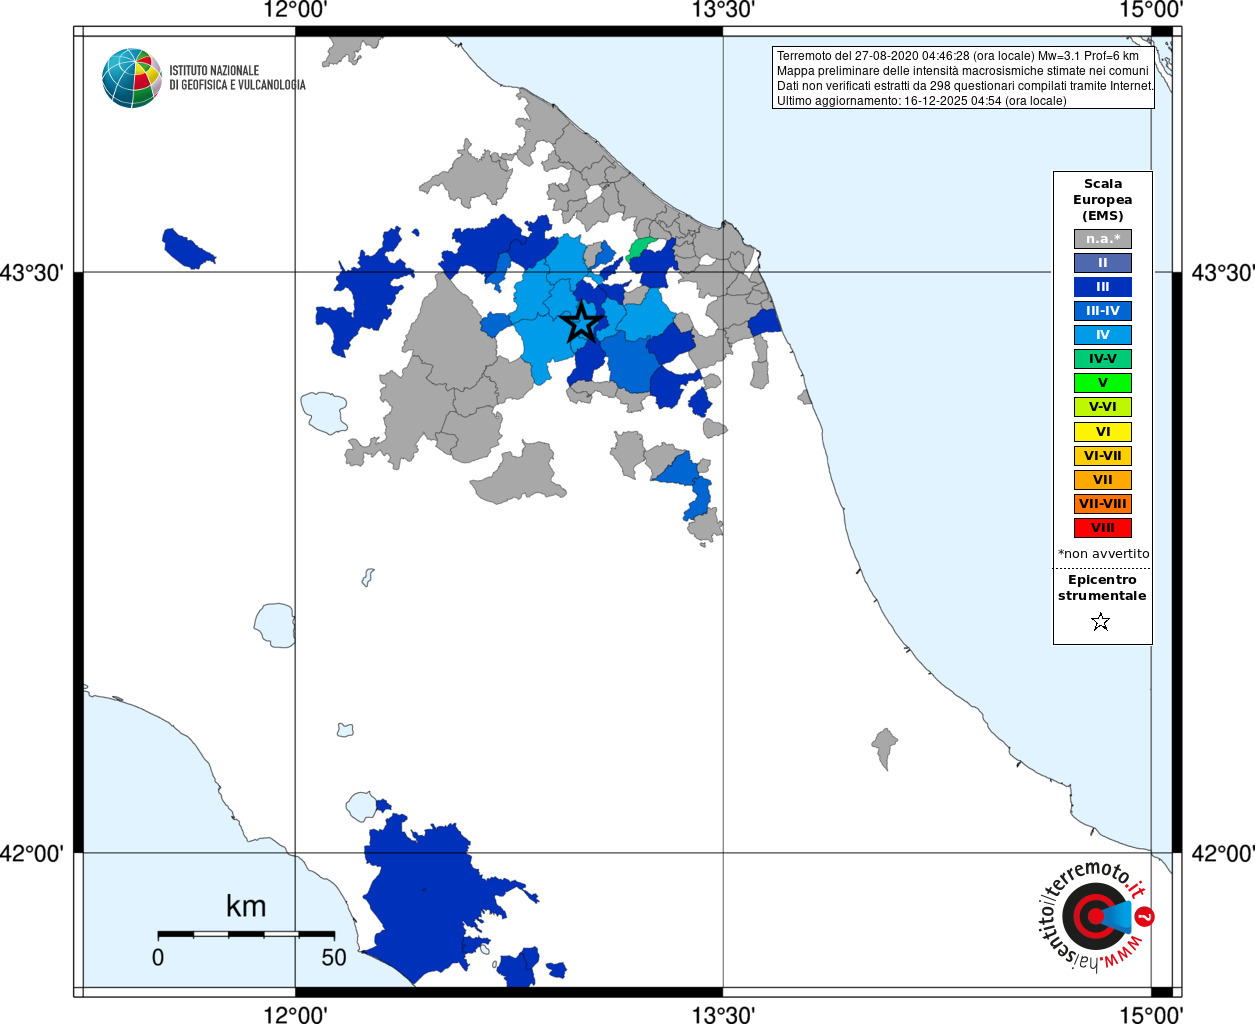Screen dimensions: 1255x1024
Task: Click the Epicentro strumentale label
Action: 1102,588
